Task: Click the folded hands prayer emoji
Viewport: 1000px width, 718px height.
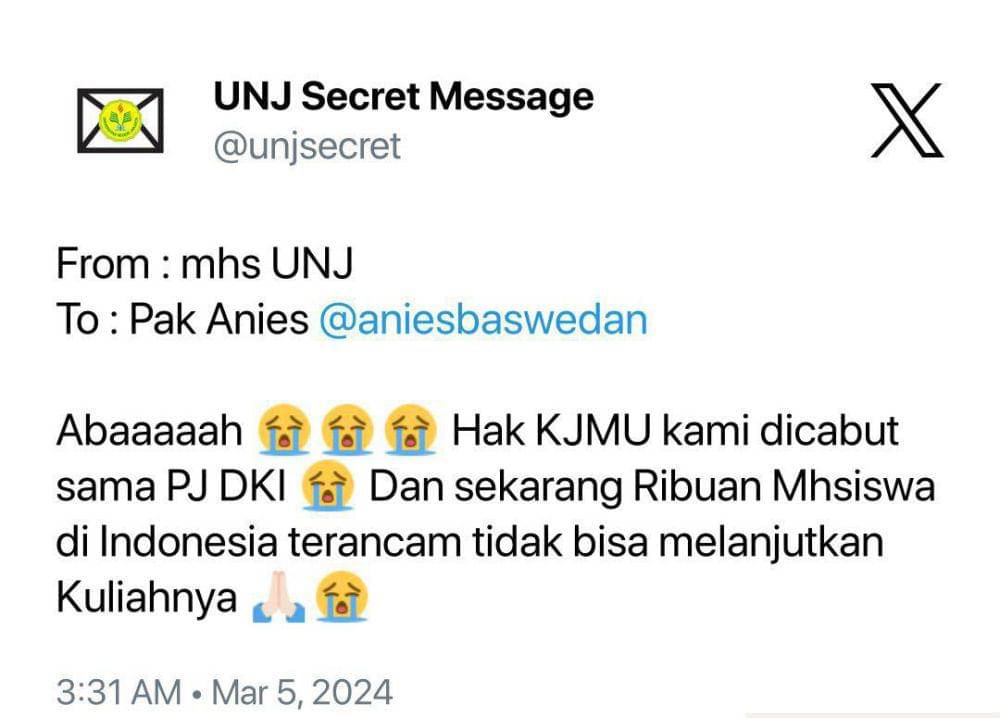Action: (x=278, y=597)
